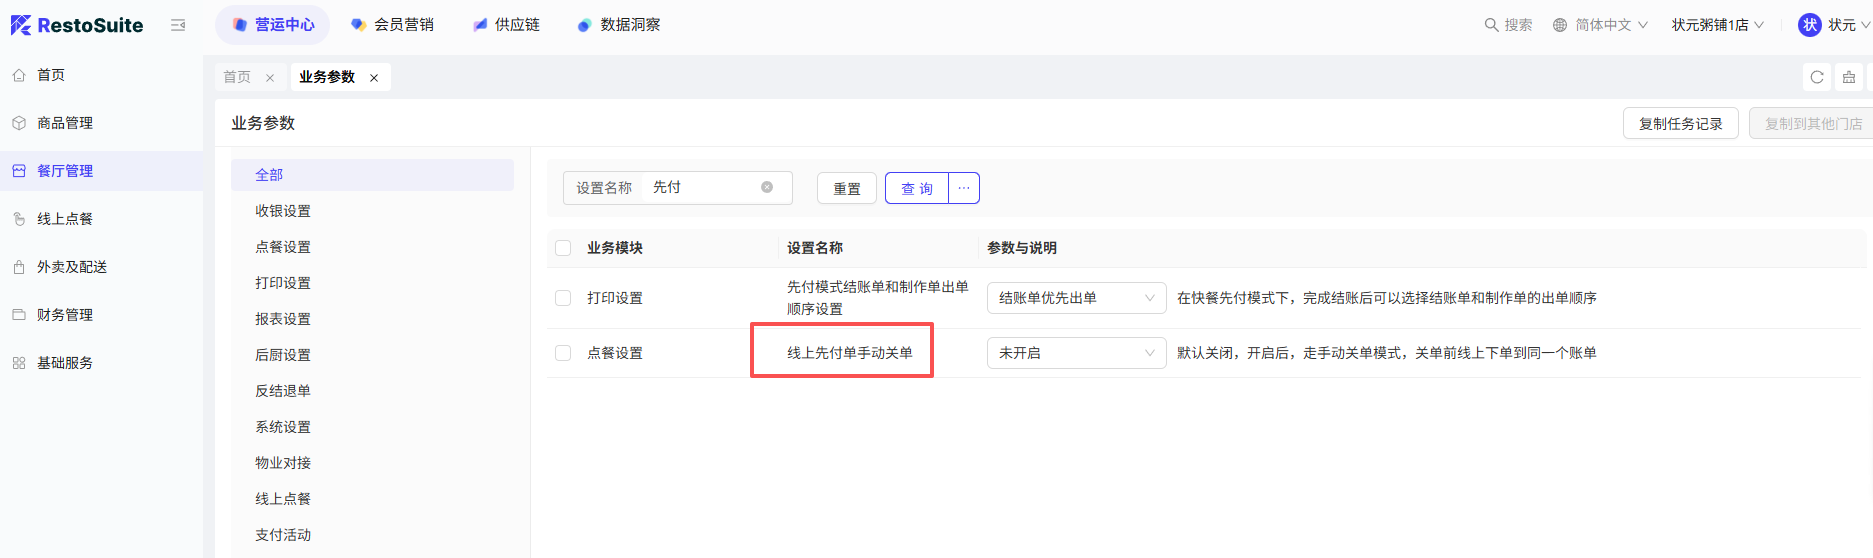
Task: Open the 未开启 dropdown
Action: [x=1076, y=353]
